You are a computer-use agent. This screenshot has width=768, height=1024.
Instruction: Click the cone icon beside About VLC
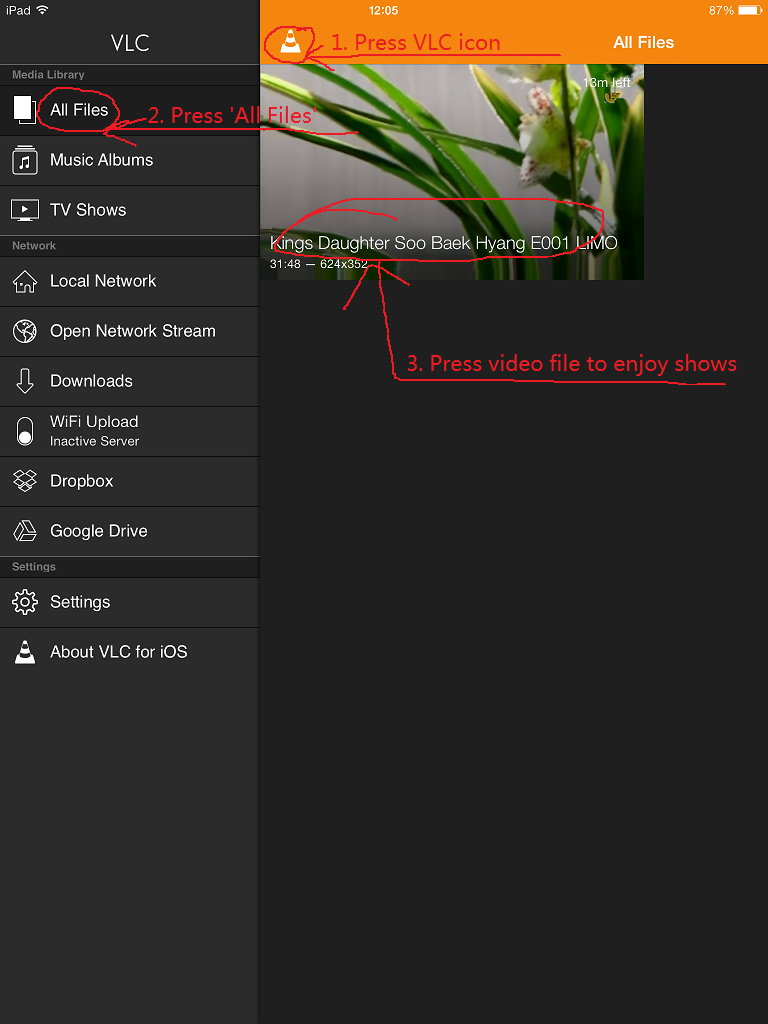tap(25, 652)
